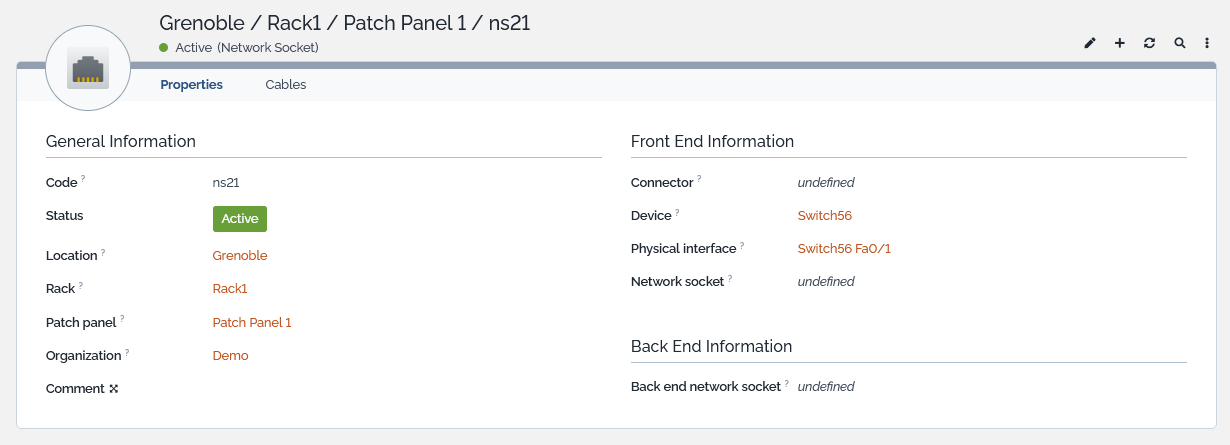This screenshot has height=445, width=1230.
Task: Follow the Patch Panel 1 link
Action: click(252, 323)
